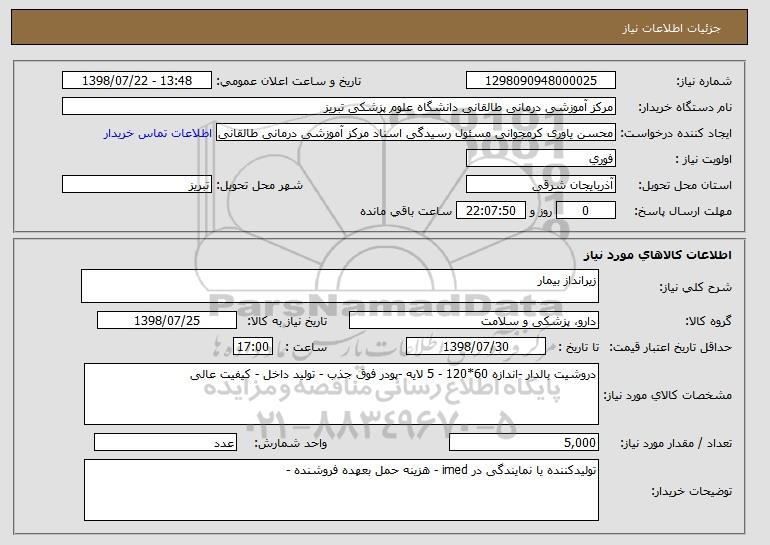Click the ساعت باقی مانده text
770x545 pixels.
tap(406, 211)
